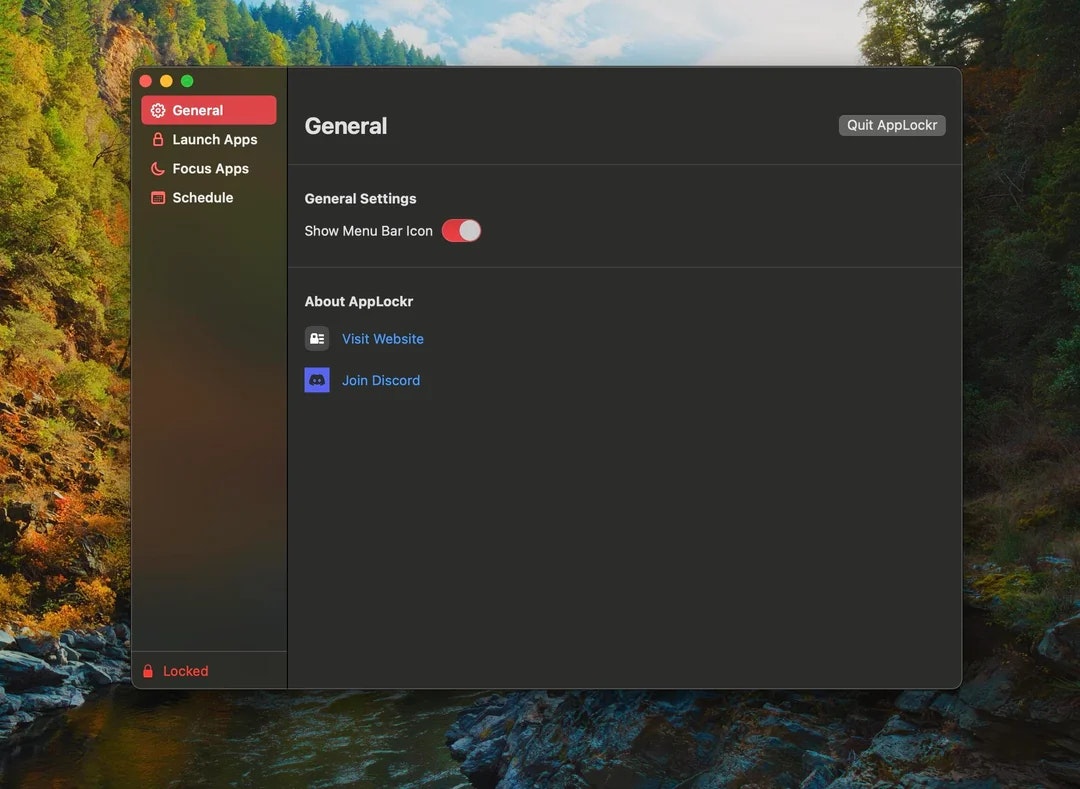The image size is (1080, 789).
Task: Switch to the Focus Apps section
Action: [x=209, y=169]
